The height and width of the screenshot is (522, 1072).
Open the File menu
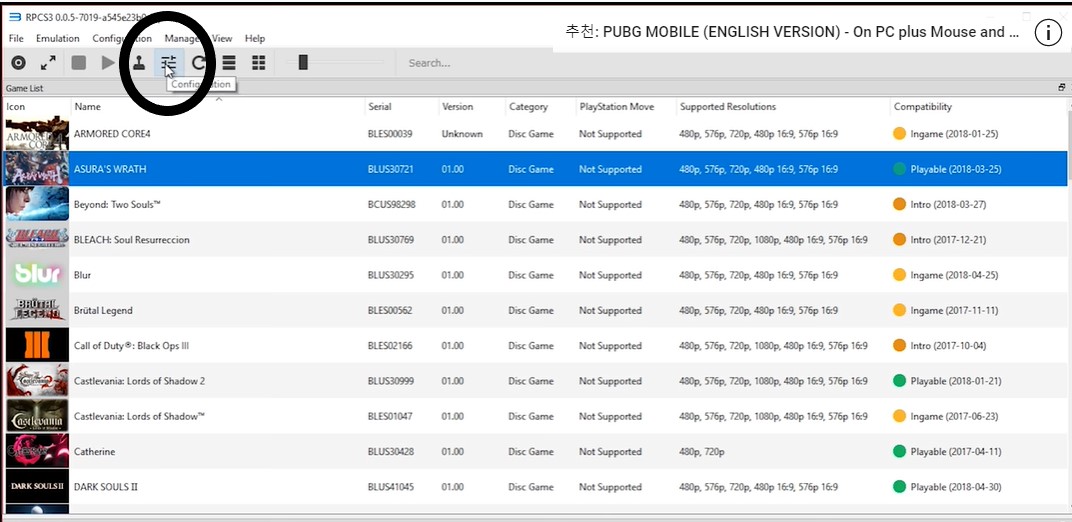tap(16, 38)
